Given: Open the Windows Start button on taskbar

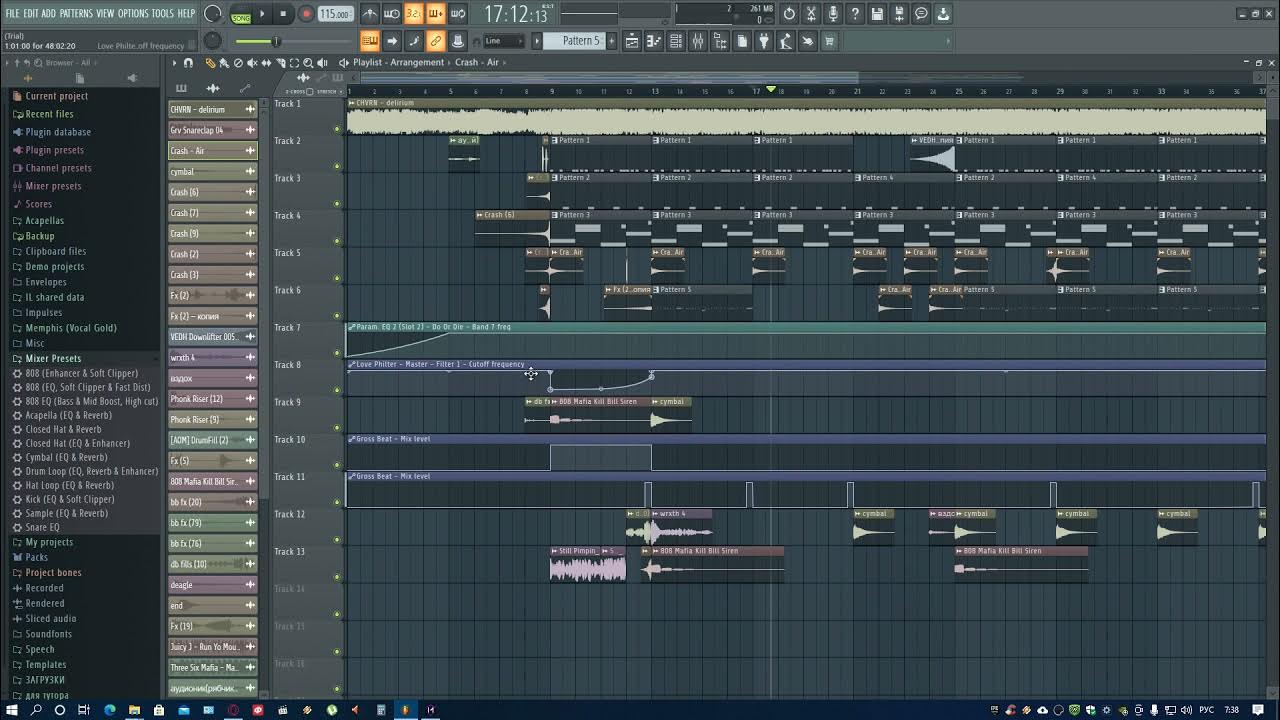Looking at the screenshot, I should tap(12, 710).
